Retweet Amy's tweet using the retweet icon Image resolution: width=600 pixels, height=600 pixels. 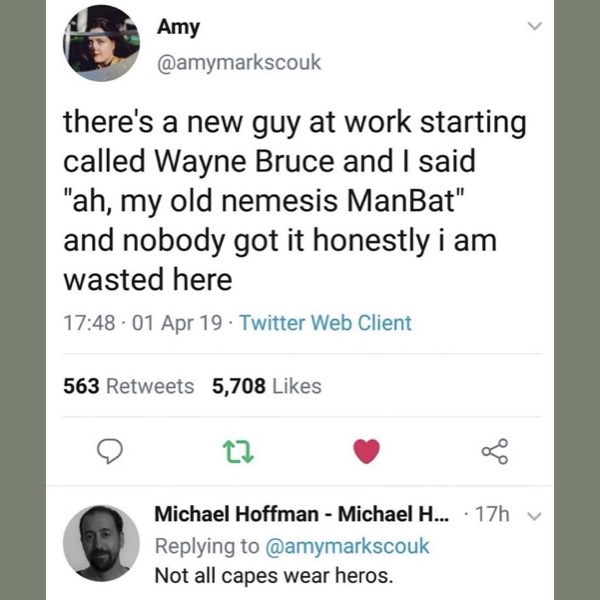click(239, 452)
